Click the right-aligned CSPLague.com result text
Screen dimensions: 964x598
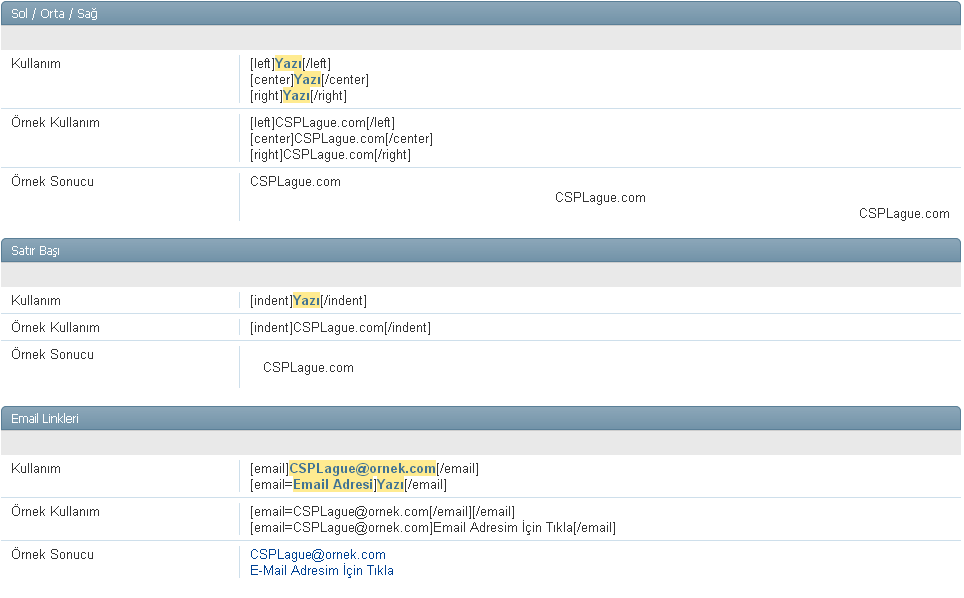pyautogui.click(x=903, y=214)
